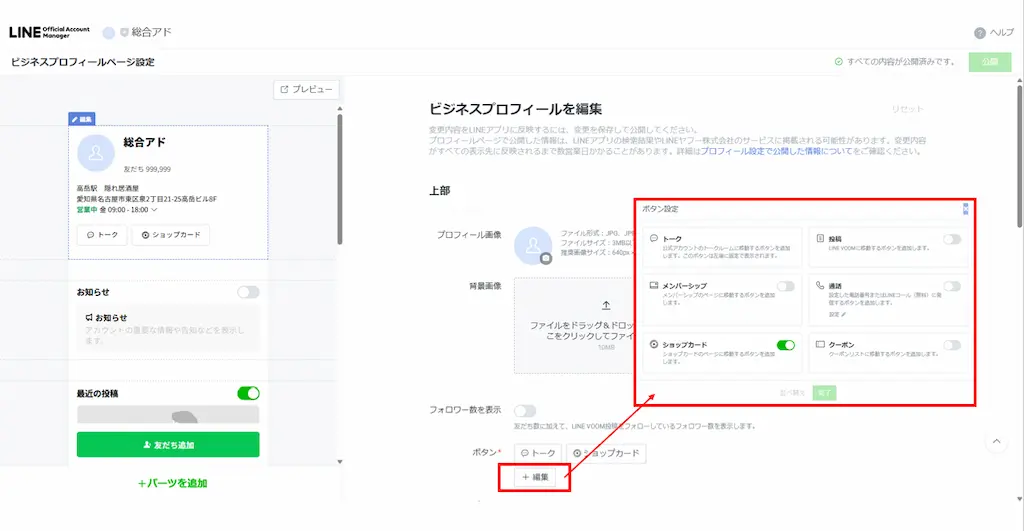Click the profile avatar in the preview card

tap(96, 153)
